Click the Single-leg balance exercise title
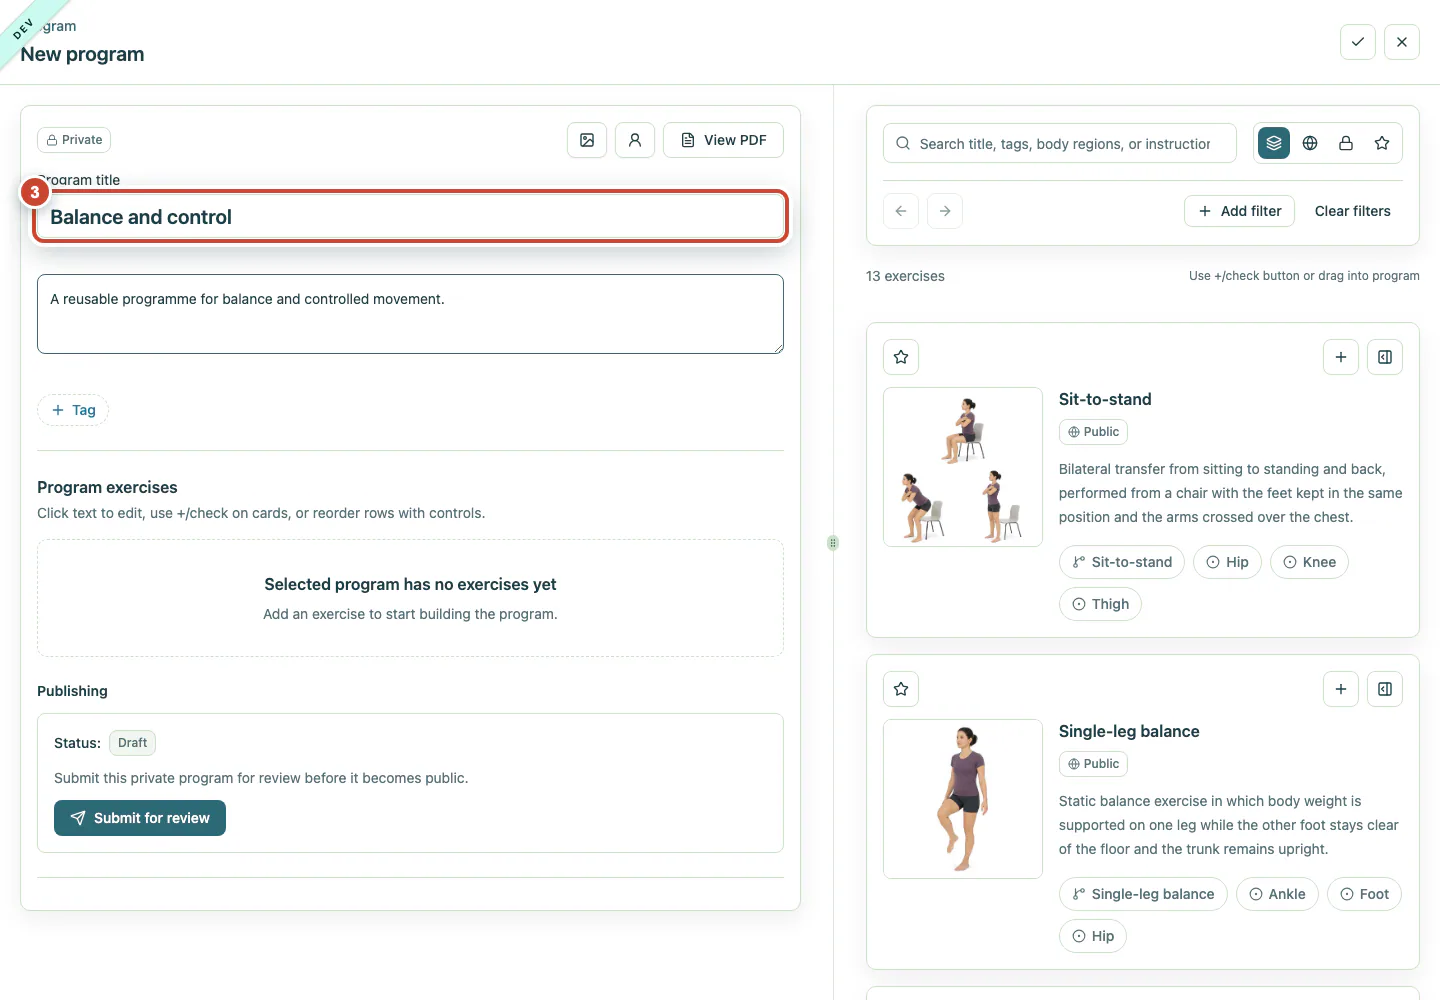 click(1129, 731)
